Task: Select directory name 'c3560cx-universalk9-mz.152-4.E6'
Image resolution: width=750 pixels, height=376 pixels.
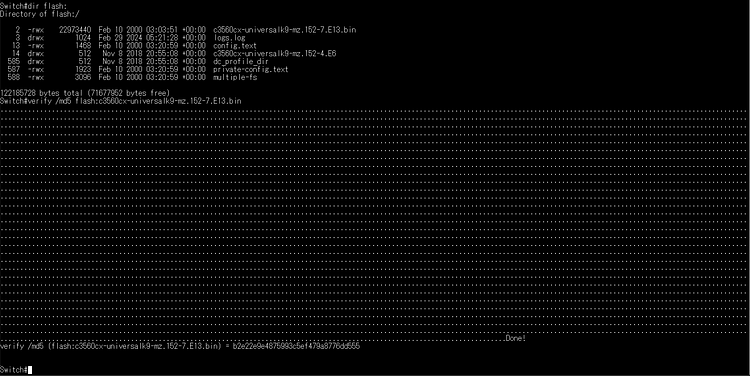Action: click(x=275, y=54)
